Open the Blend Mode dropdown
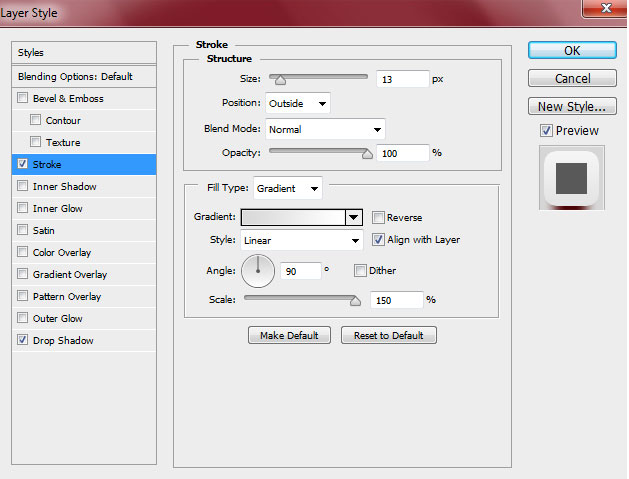Image resolution: width=629 pixels, height=479 pixels. [x=325, y=129]
